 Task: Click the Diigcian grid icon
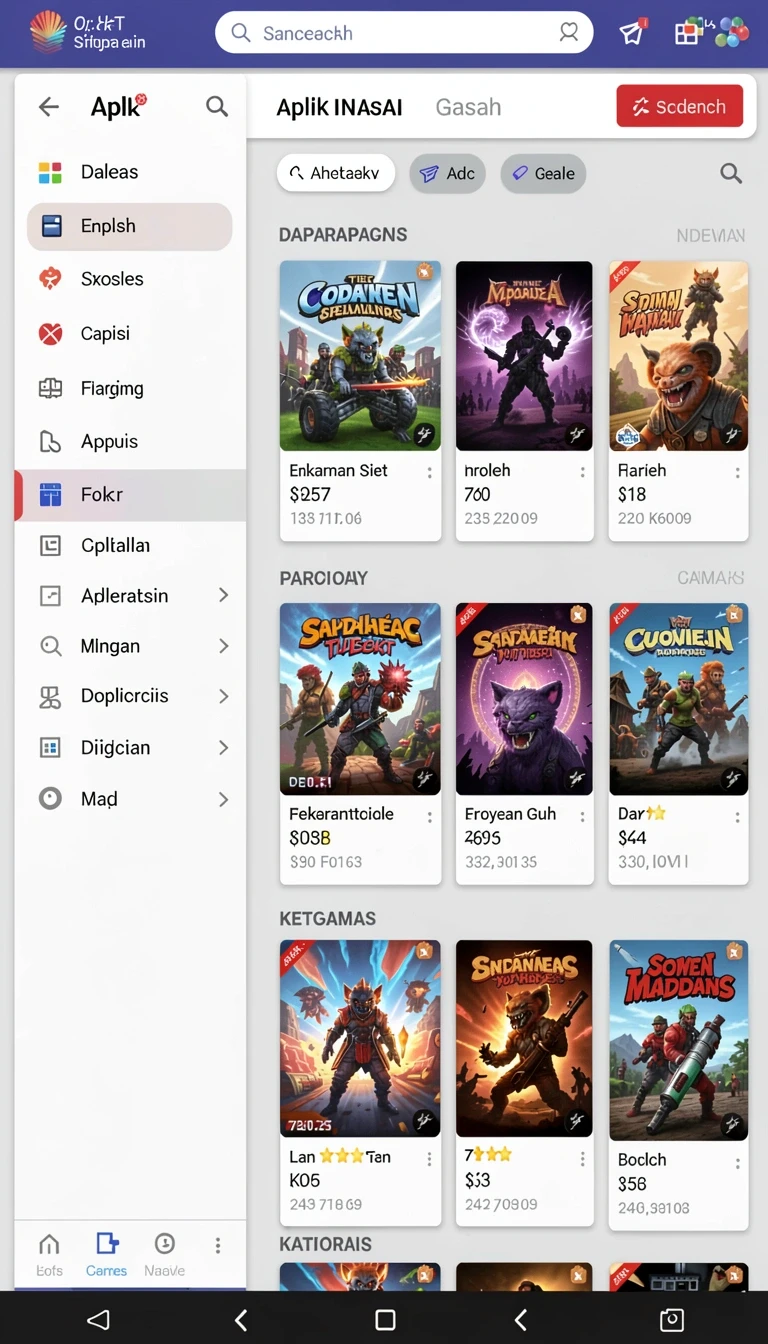[x=50, y=747]
